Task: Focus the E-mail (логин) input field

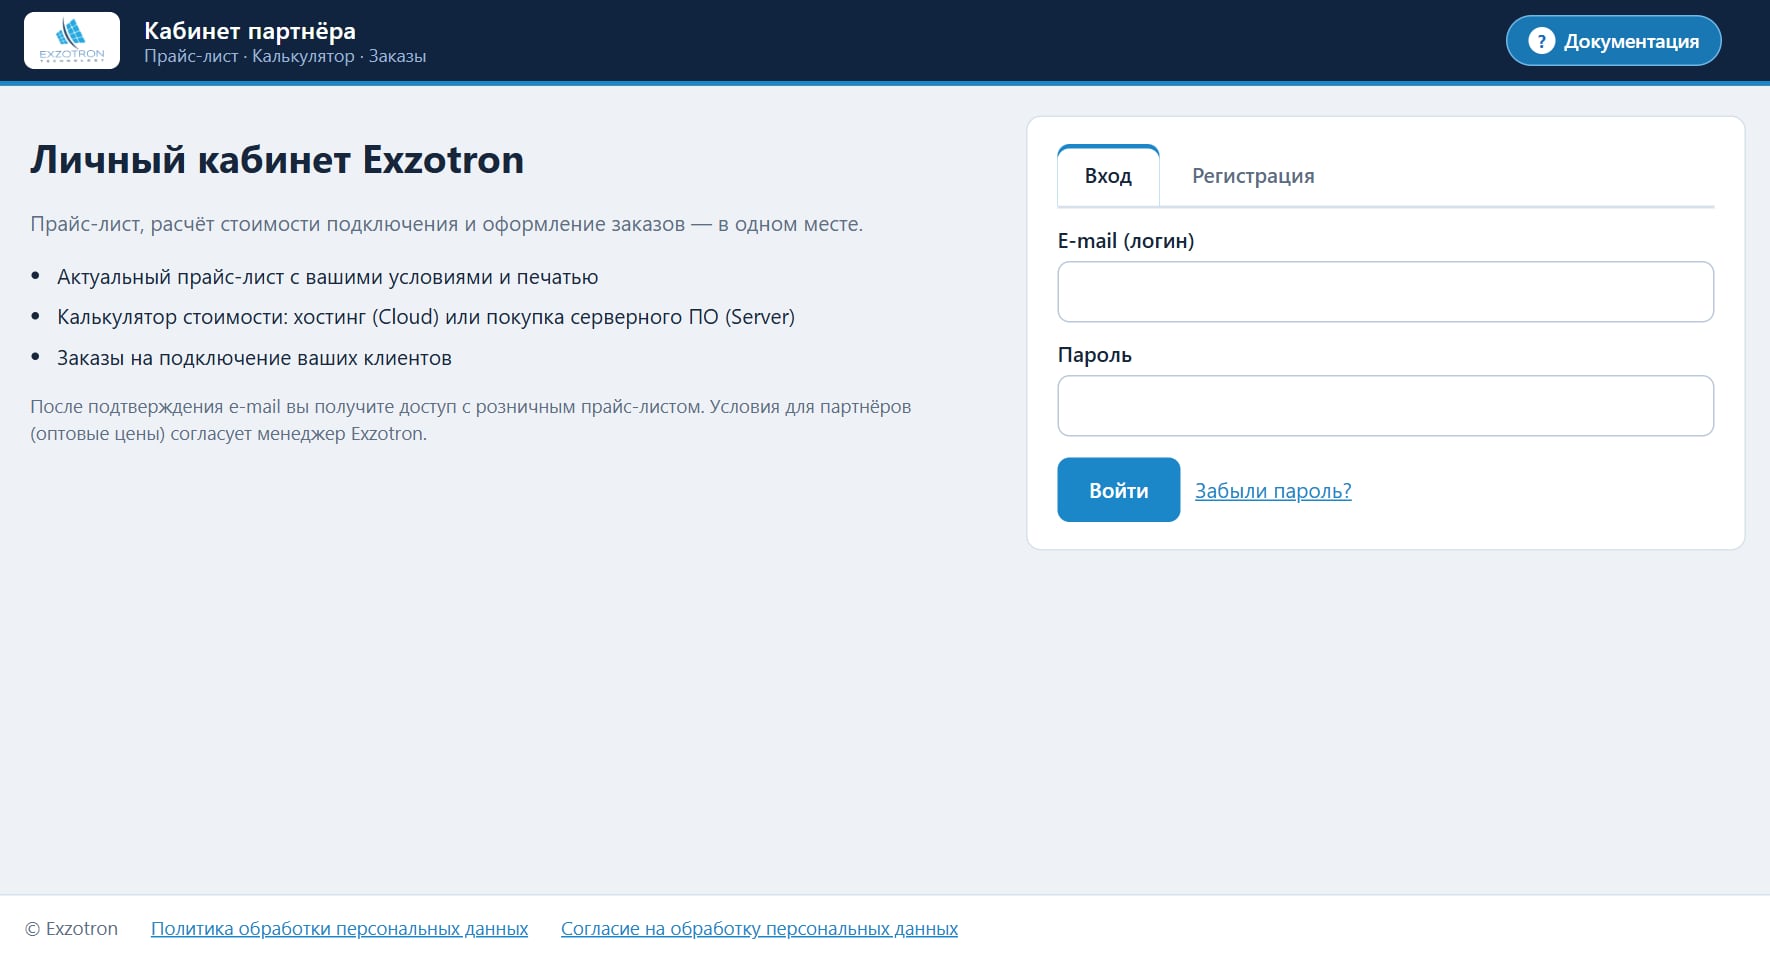Action: pyautogui.click(x=1385, y=292)
